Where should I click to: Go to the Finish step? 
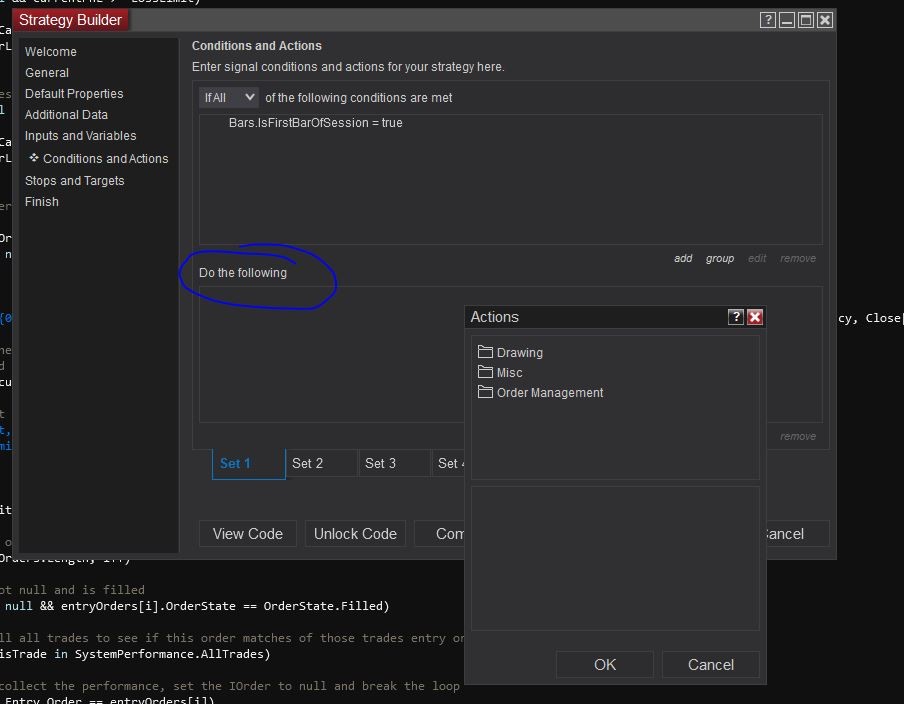42,202
